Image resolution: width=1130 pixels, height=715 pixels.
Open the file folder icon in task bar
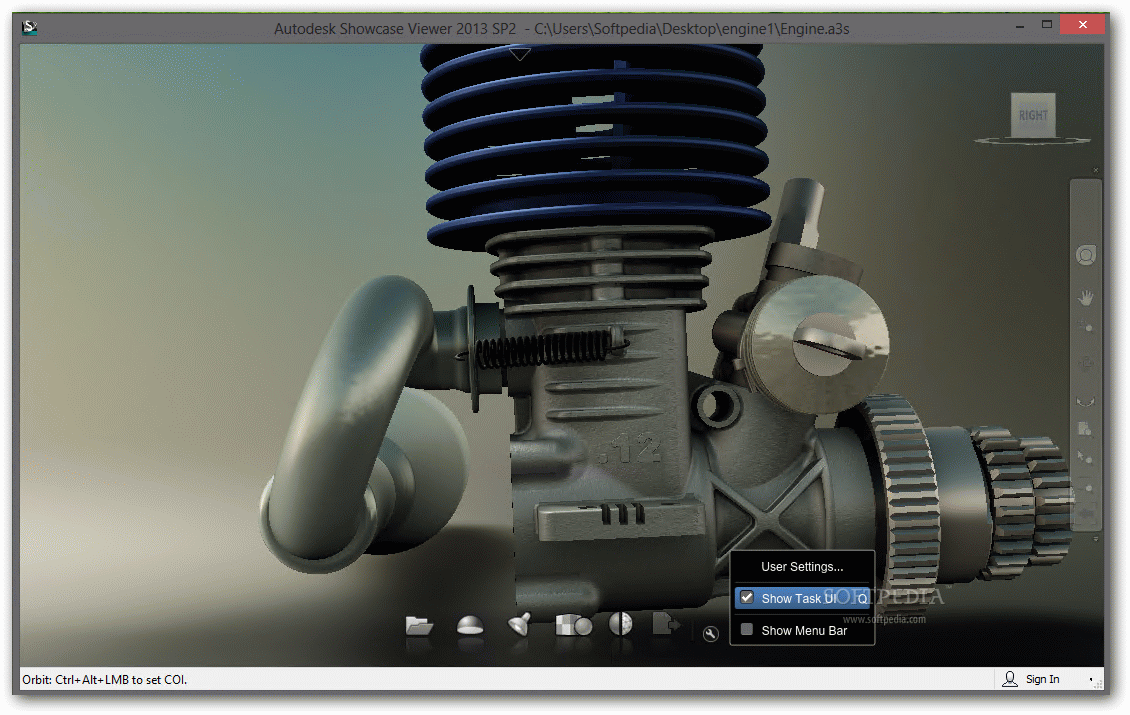[419, 625]
